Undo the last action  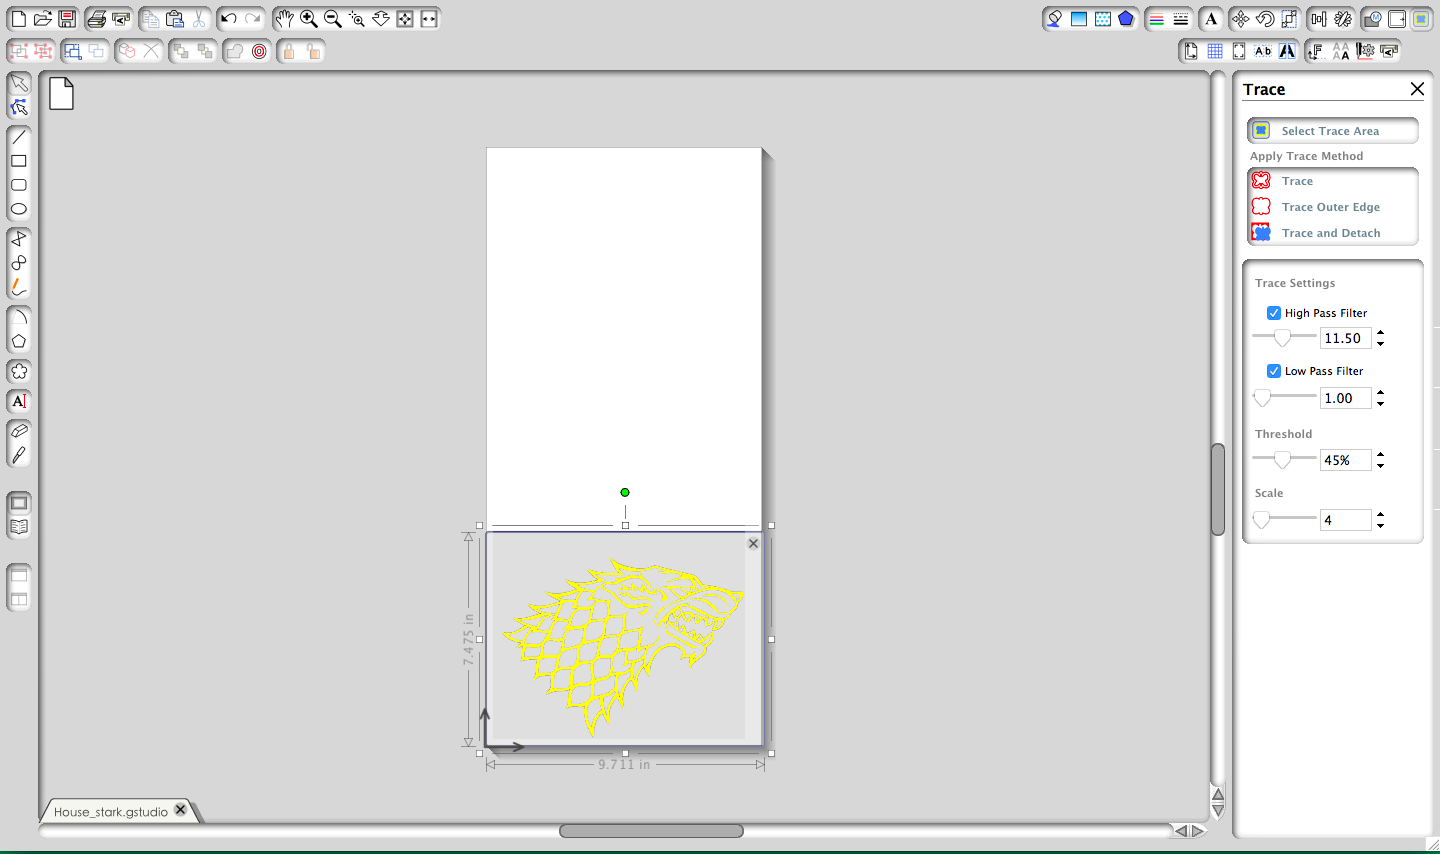point(229,19)
